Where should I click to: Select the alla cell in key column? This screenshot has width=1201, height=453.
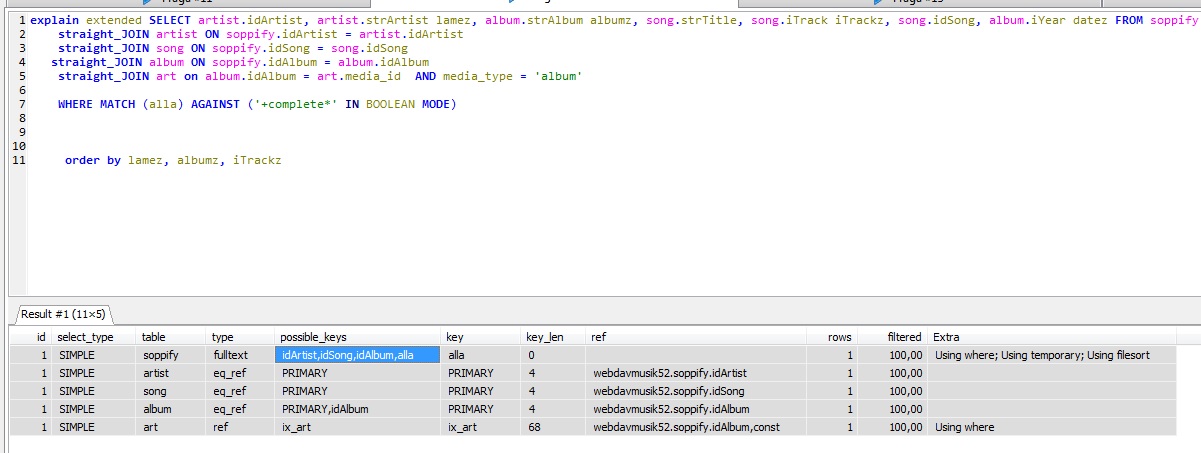(480, 355)
